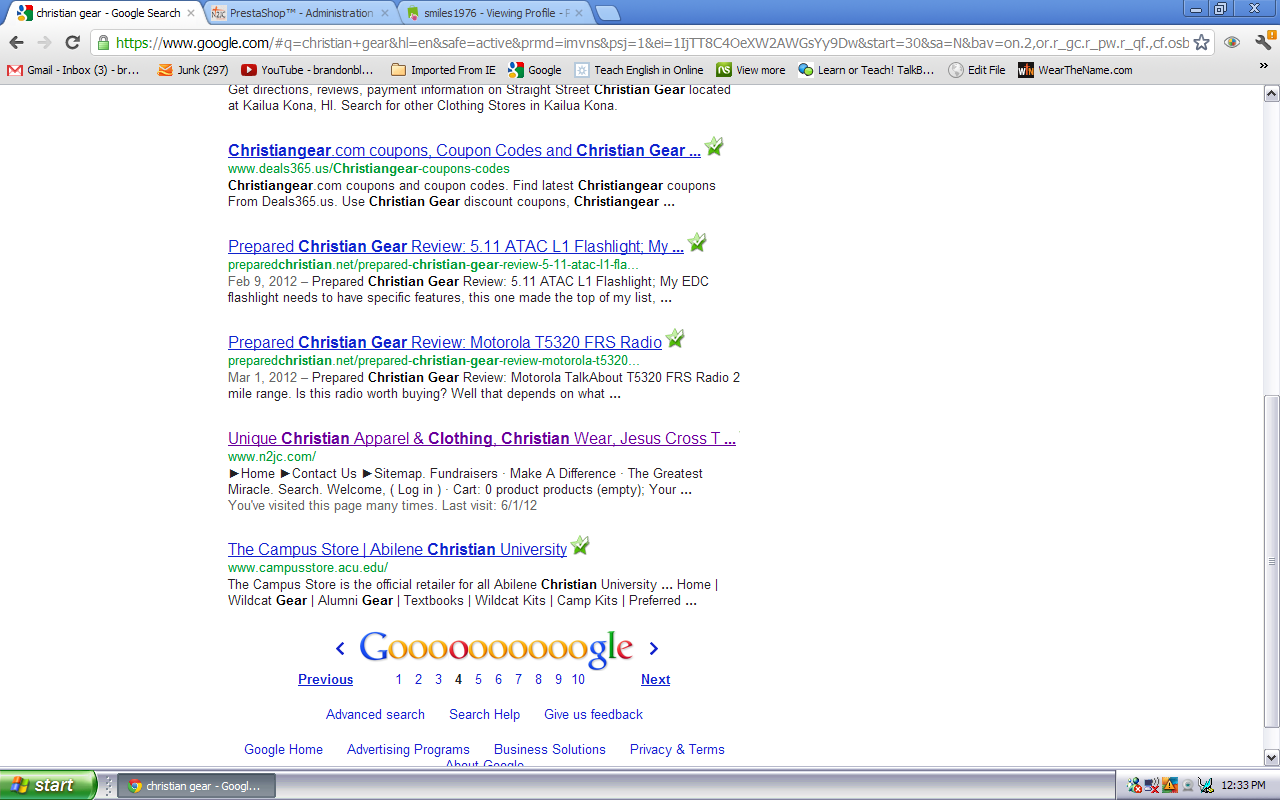Go to the Next results page link
This screenshot has height=800, width=1280.
click(x=655, y=680)
